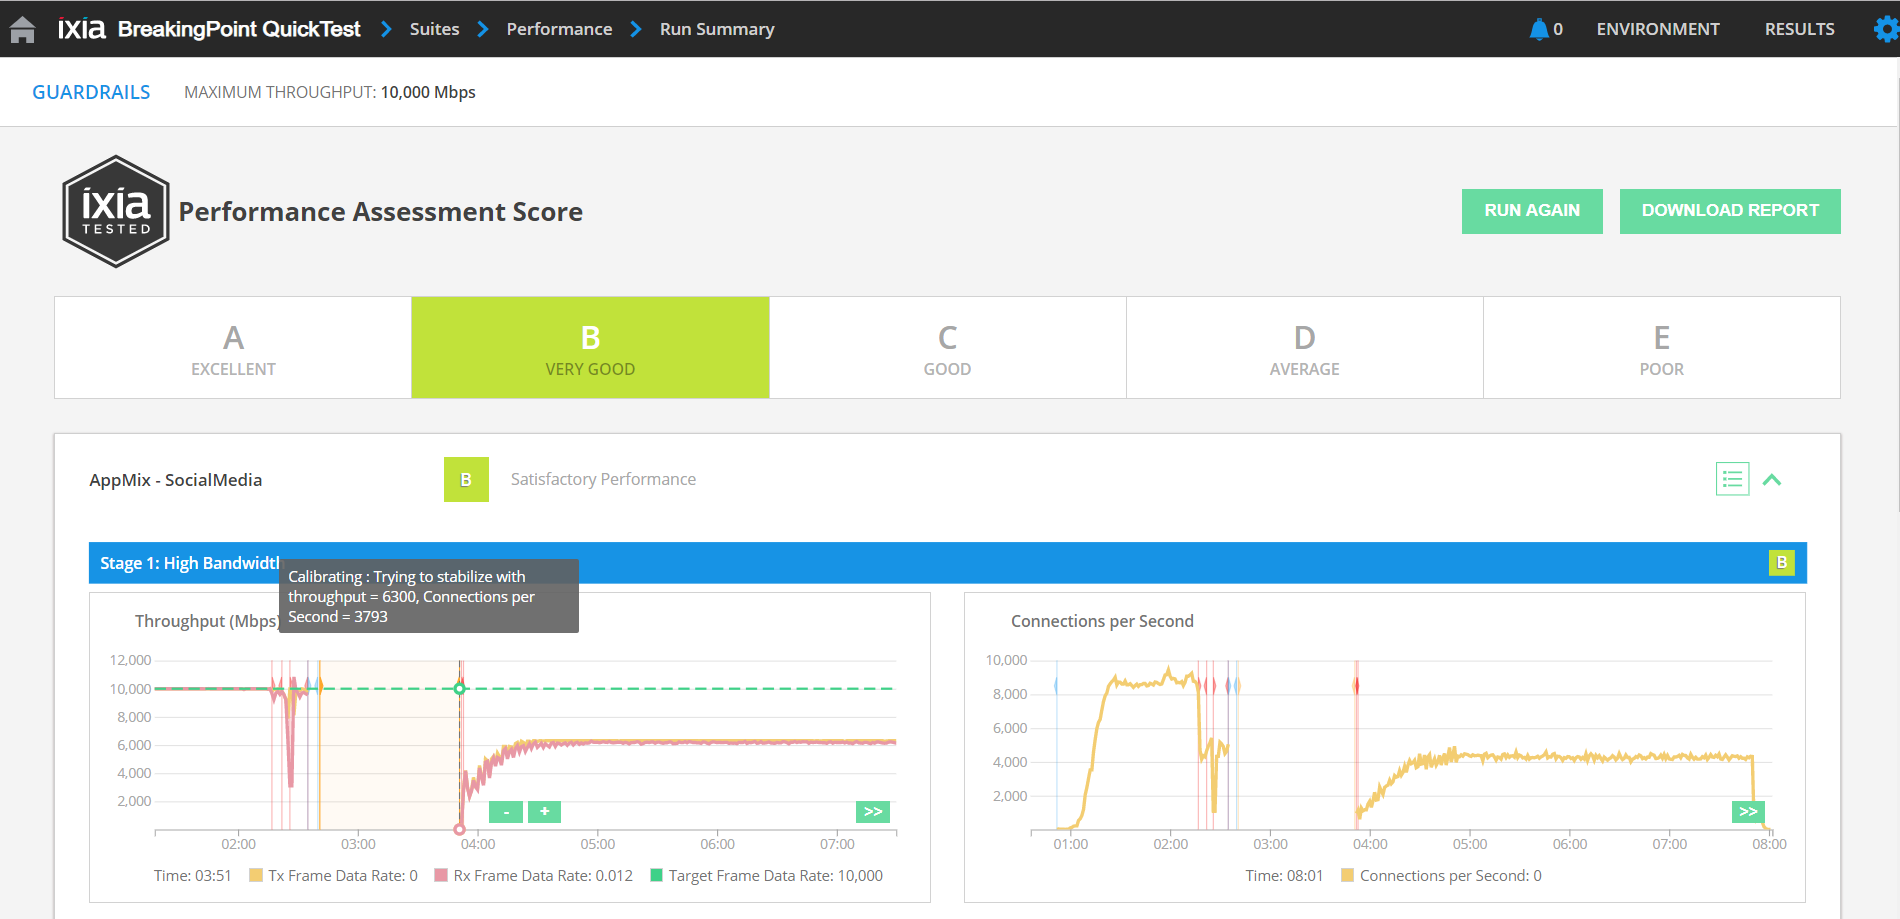Open the AppMix details list icon

1732,479
